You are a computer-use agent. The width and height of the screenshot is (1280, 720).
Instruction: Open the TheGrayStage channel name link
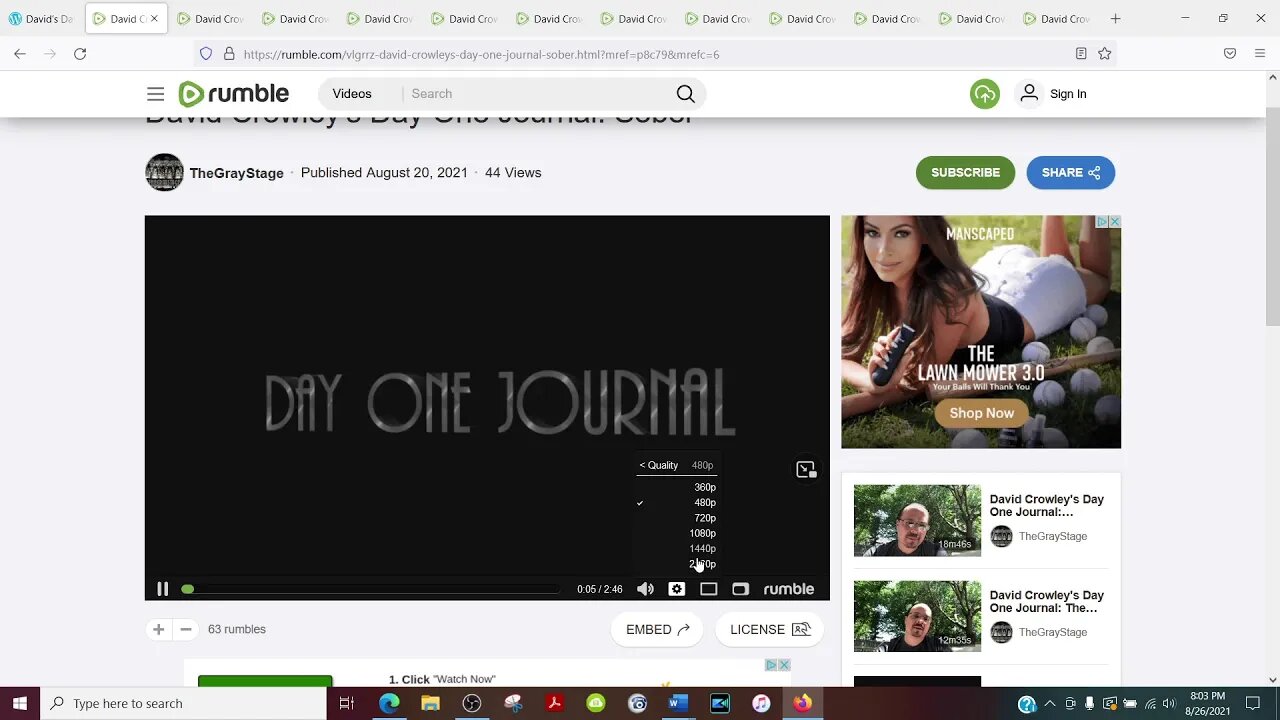(x=236, y=173)
